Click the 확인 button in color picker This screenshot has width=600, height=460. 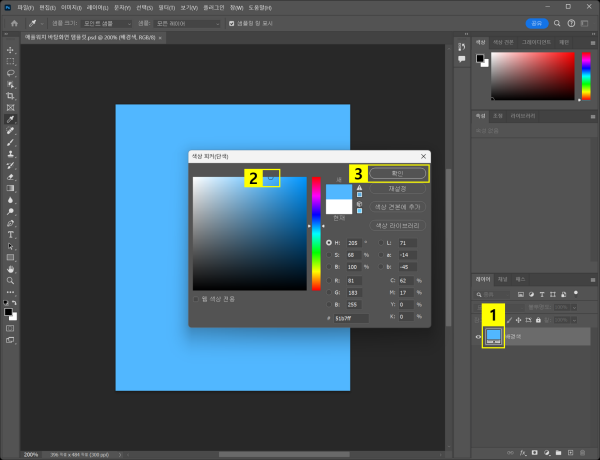[x=399, y=173]
